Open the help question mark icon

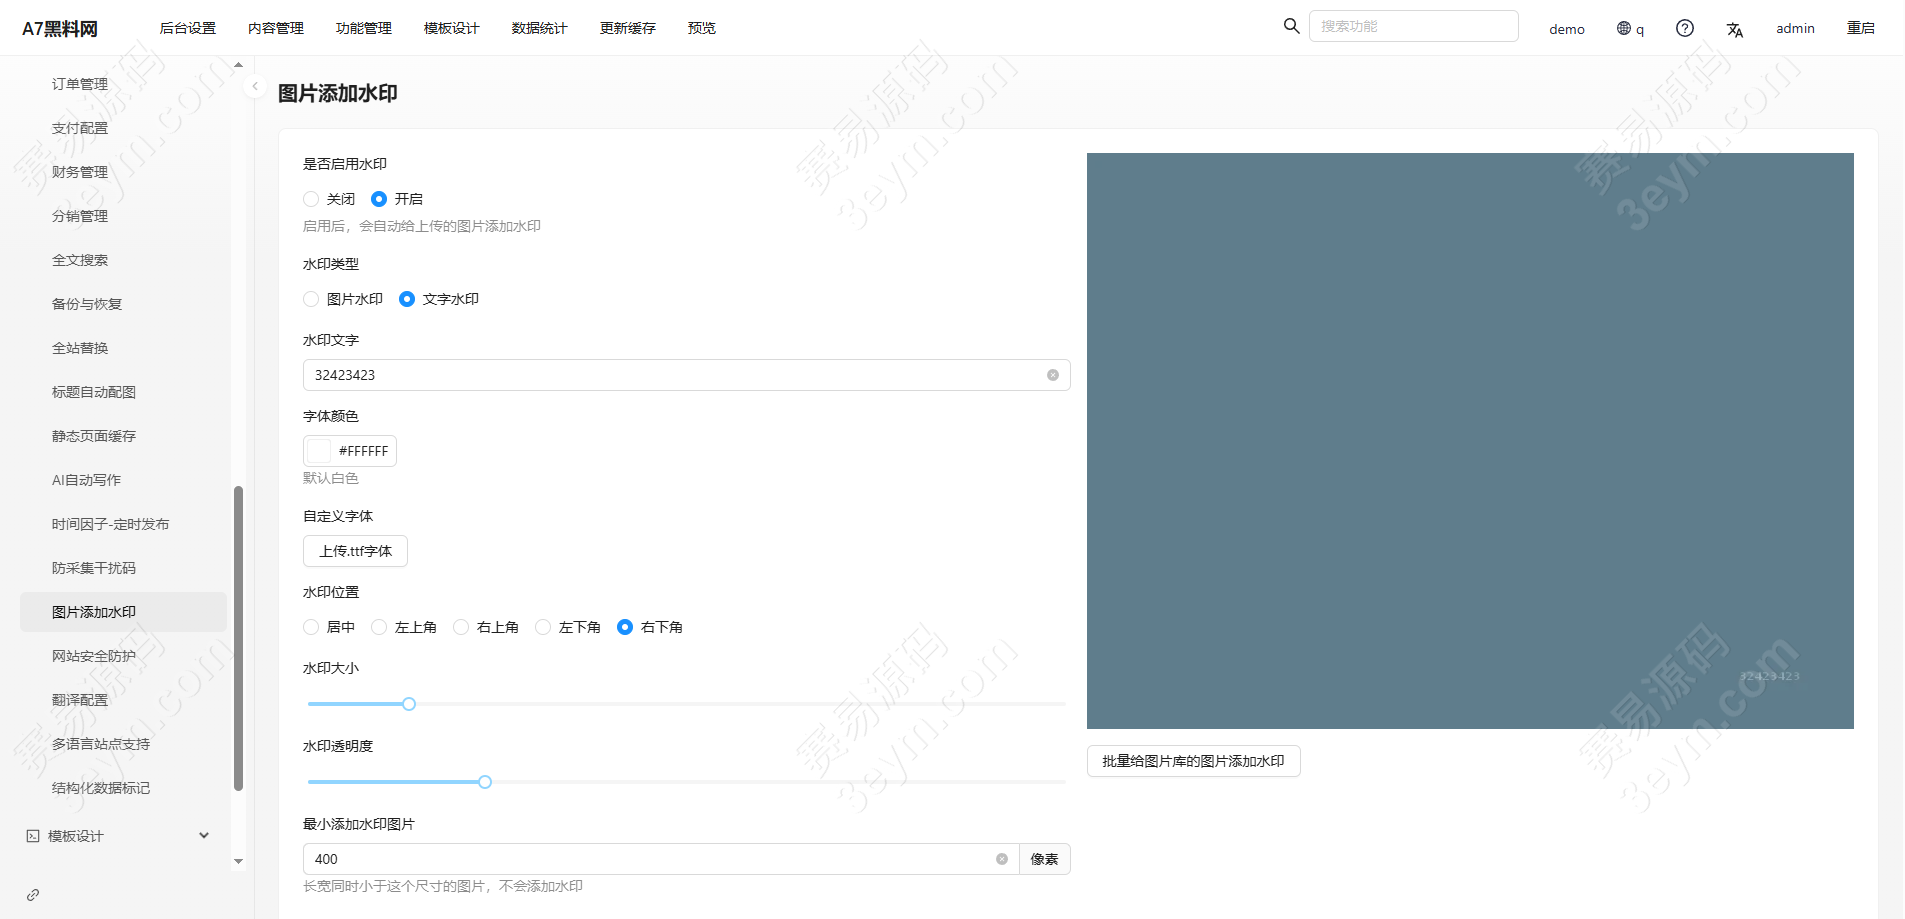[1684, 28]
